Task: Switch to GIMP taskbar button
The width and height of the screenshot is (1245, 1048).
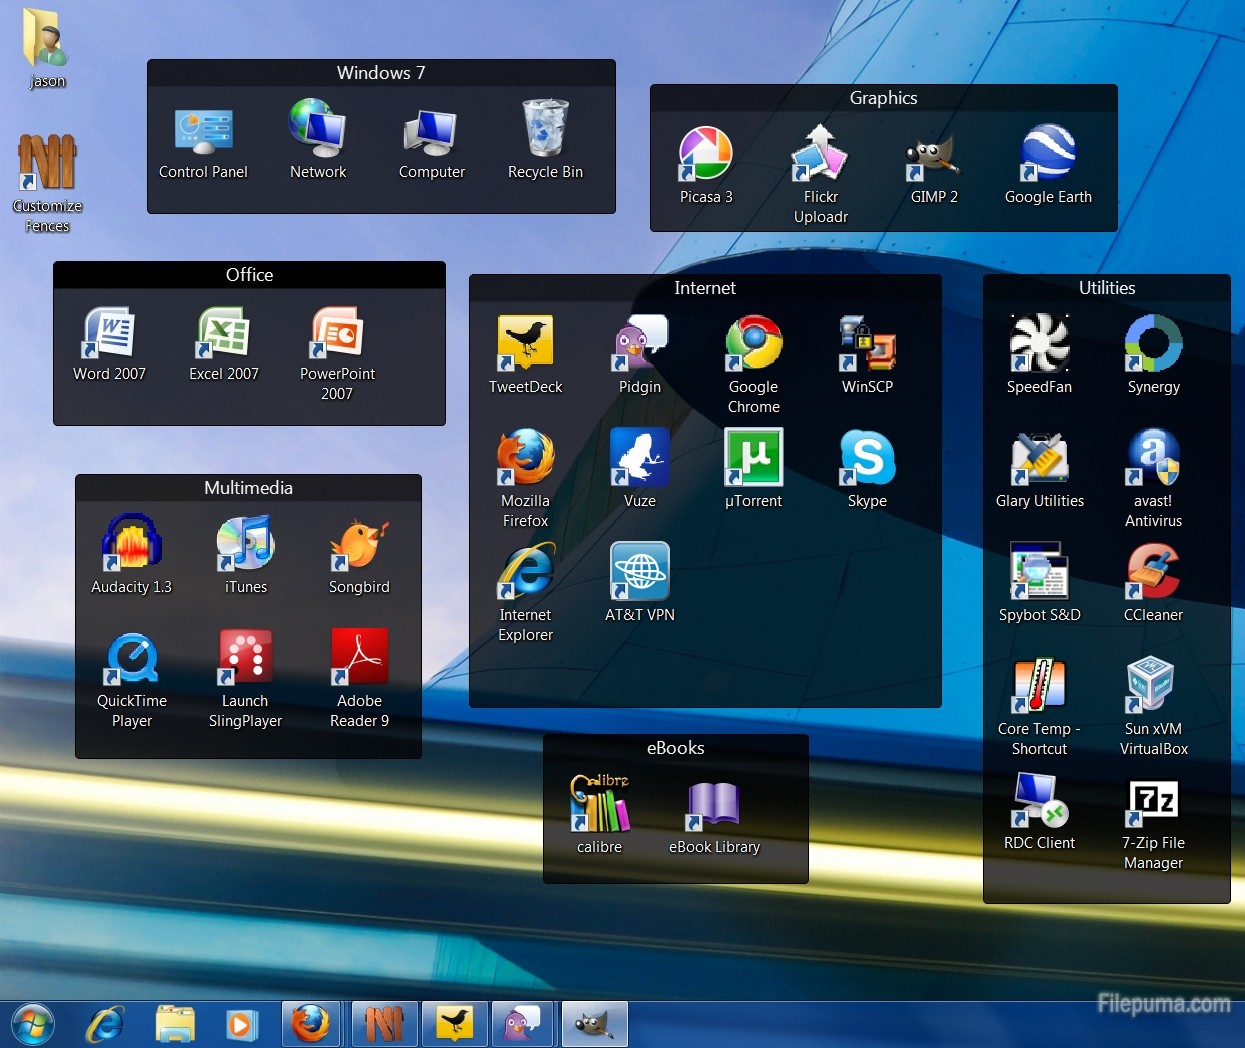Action: pyautogui.click(x=594, y=1024)
